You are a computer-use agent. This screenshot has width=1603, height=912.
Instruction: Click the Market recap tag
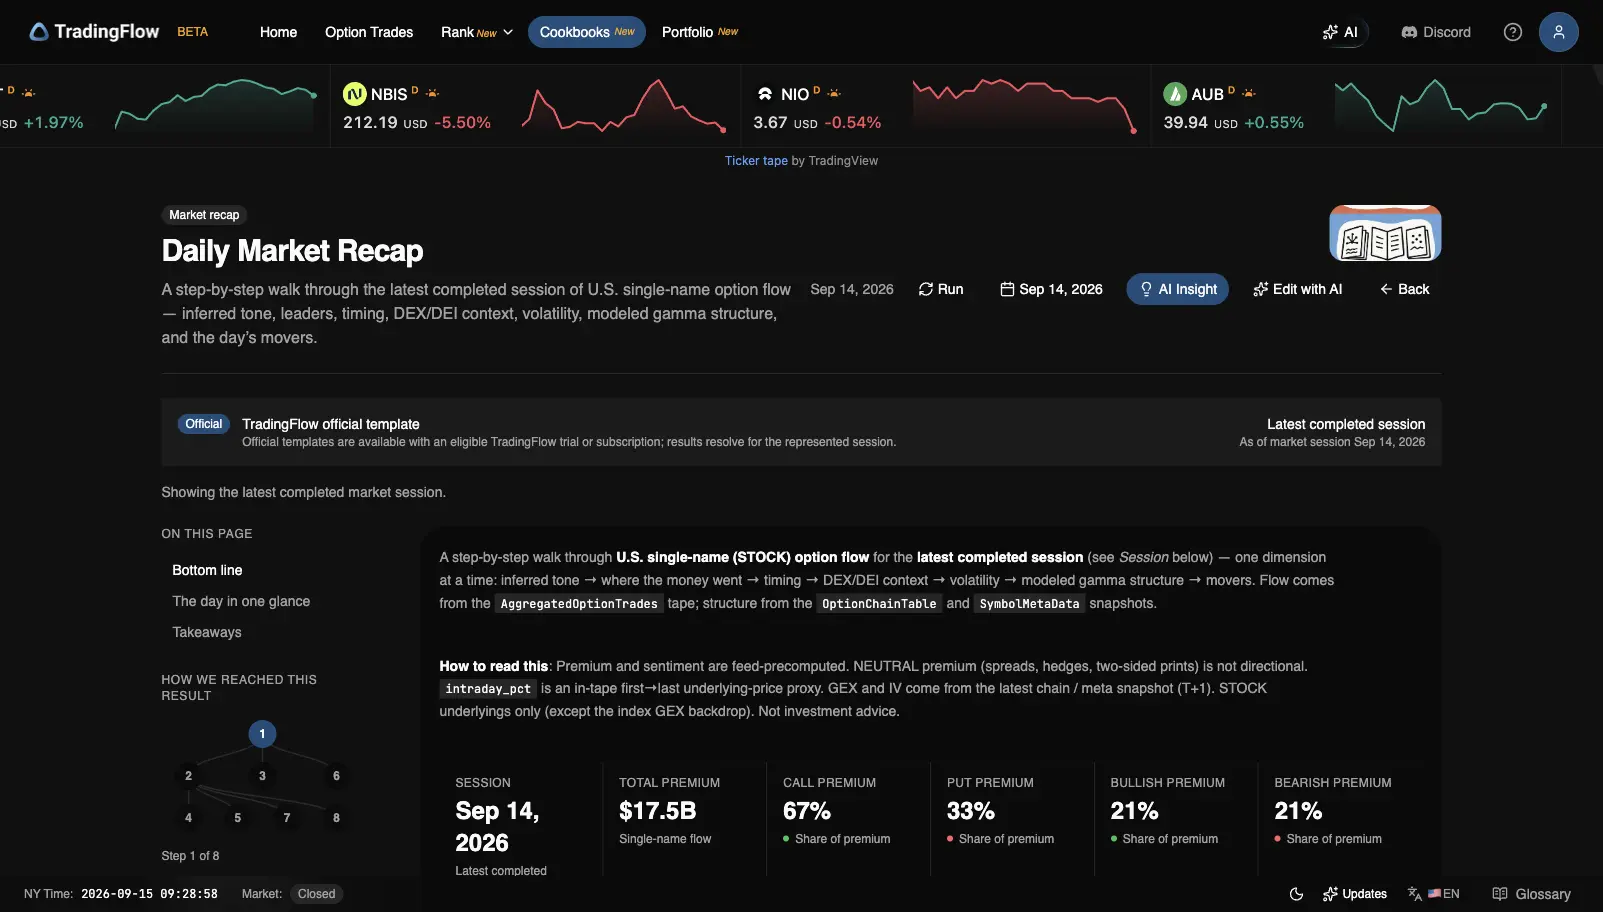tap(204, 215)
